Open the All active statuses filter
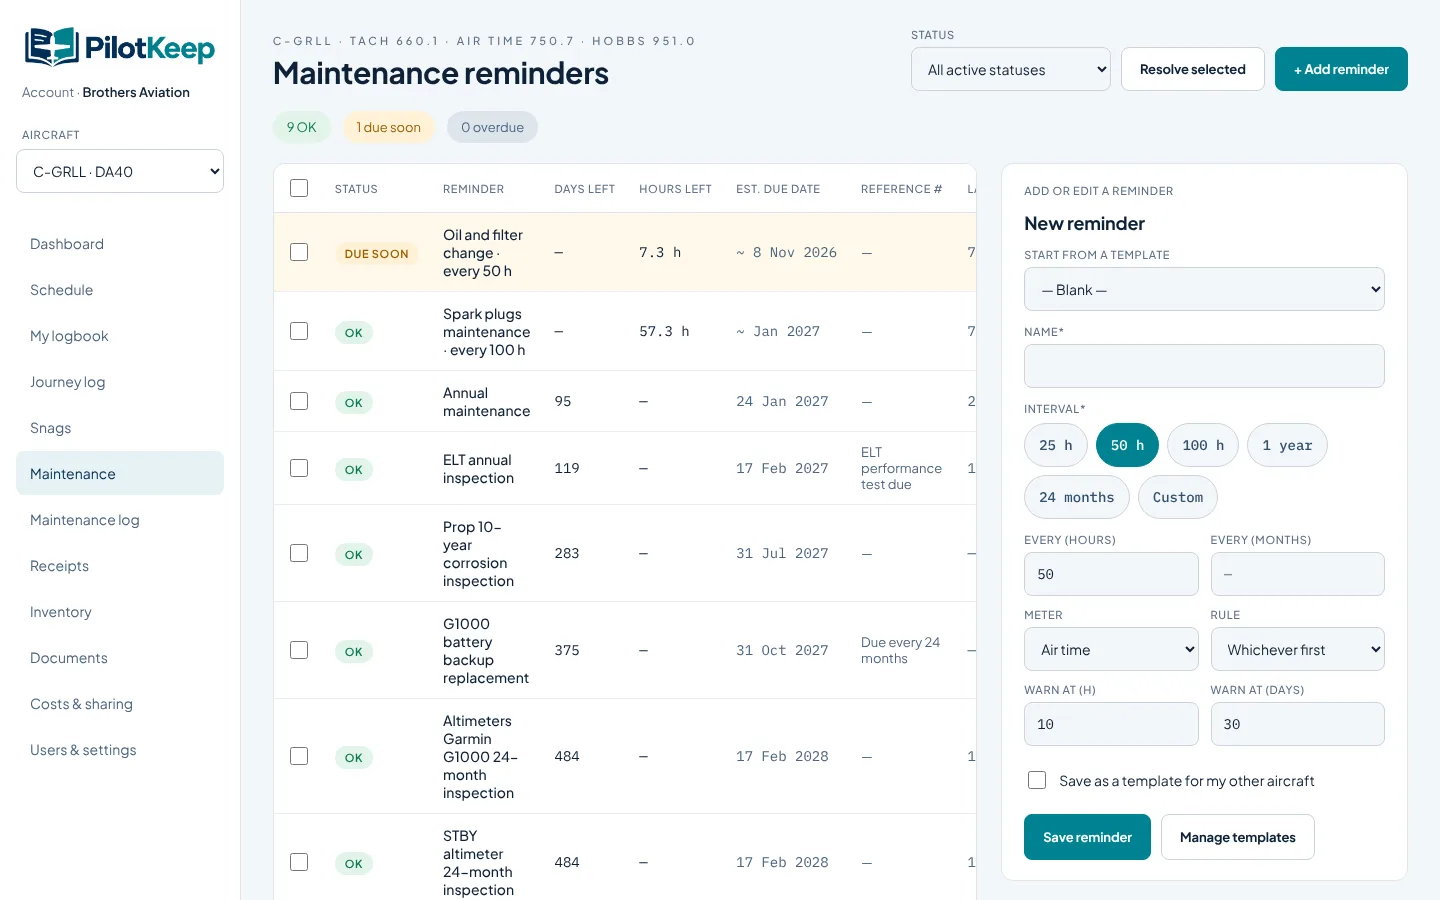This screenshot has height=900, width=1440. (1011, 69)
